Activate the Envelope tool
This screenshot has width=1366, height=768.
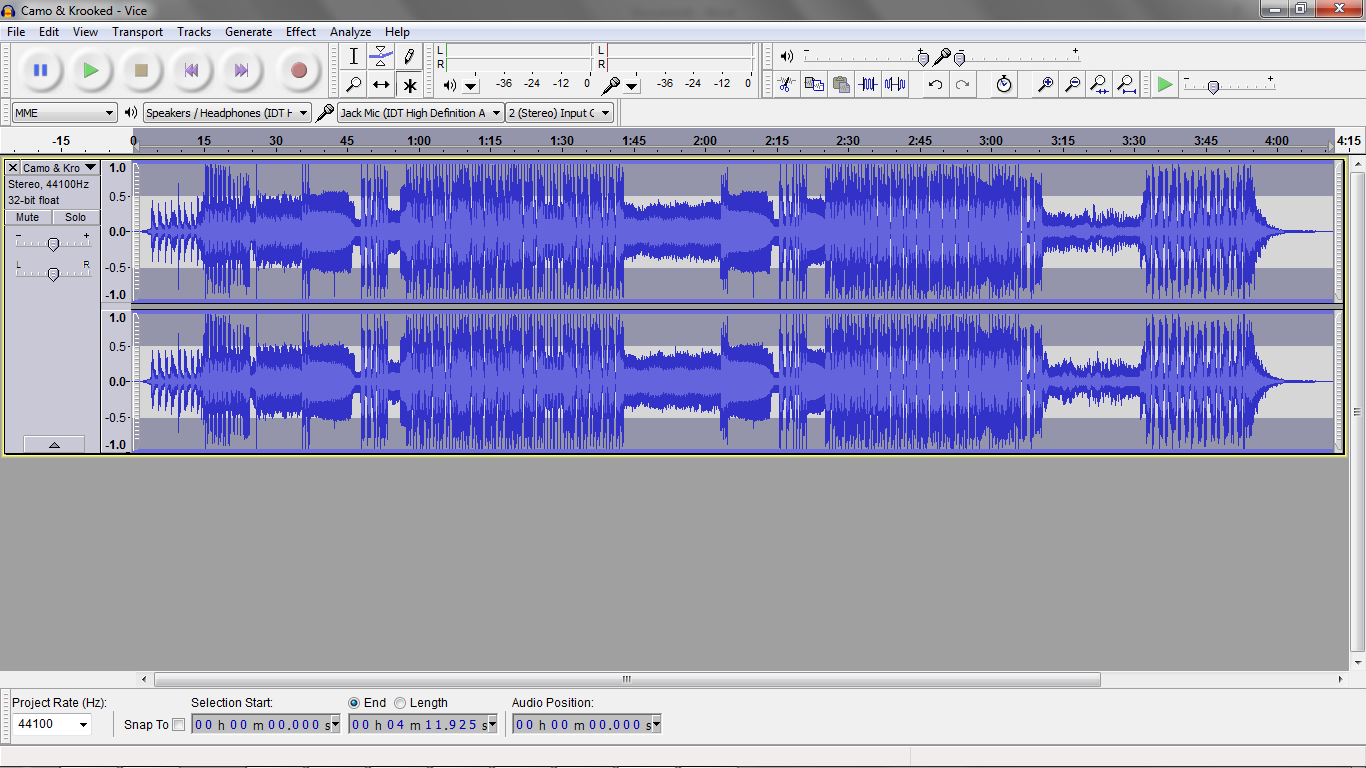[x=381, y=57]
